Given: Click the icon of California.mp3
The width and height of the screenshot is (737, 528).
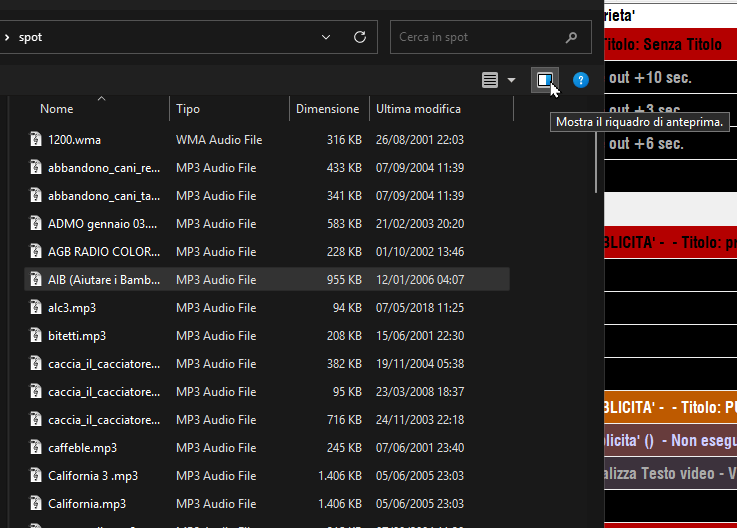Looking at the screenshot, I should 36,504.
